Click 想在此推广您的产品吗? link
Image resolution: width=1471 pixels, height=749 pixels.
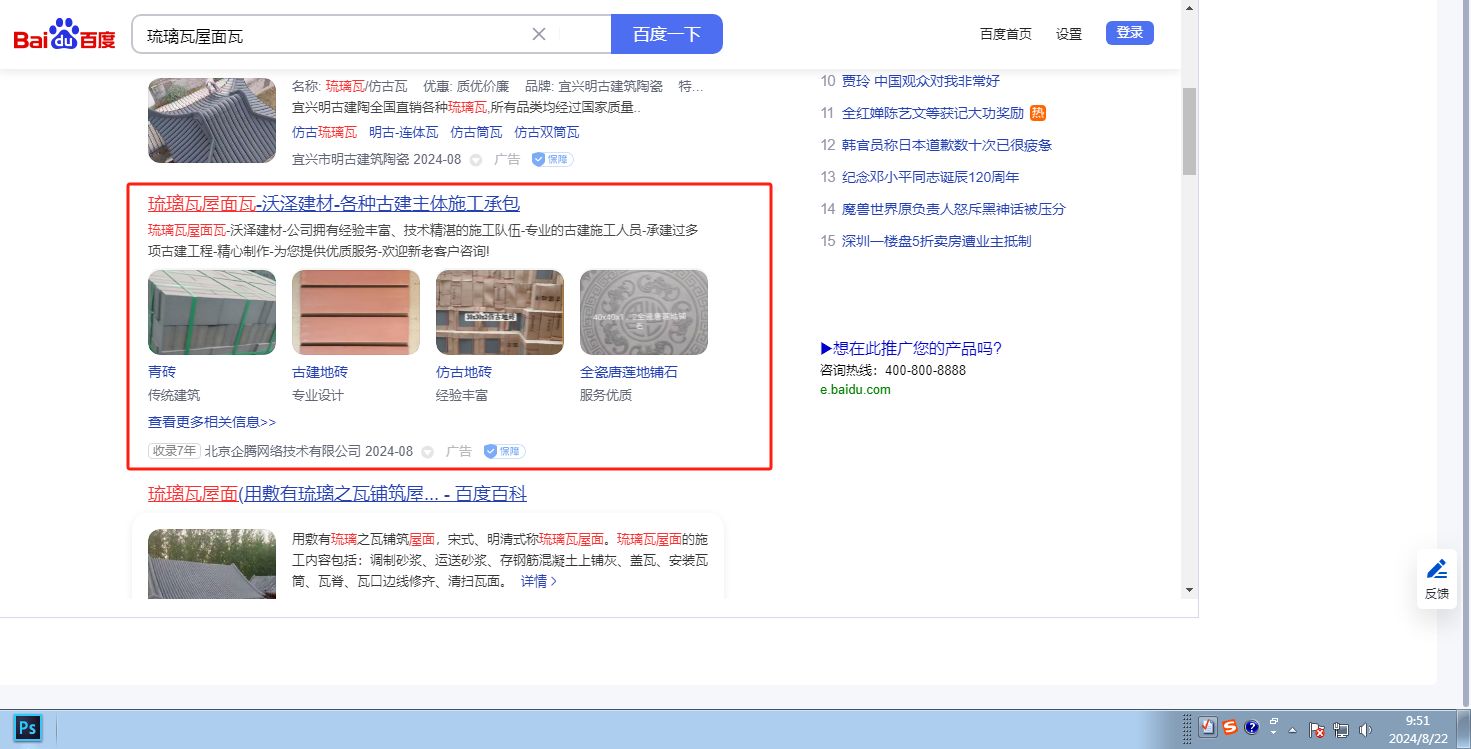tap(911, 348)
